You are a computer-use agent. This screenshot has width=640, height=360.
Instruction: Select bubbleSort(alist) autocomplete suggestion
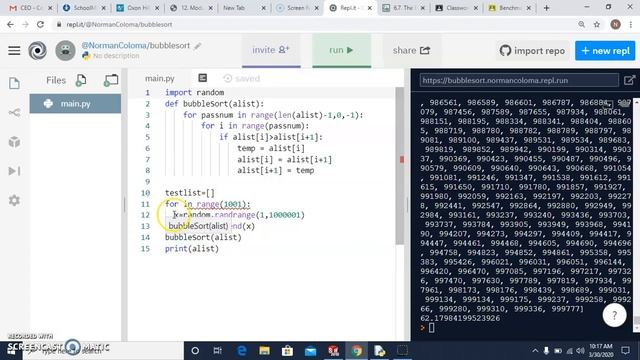pyautogui.click(x=198, y=226)
